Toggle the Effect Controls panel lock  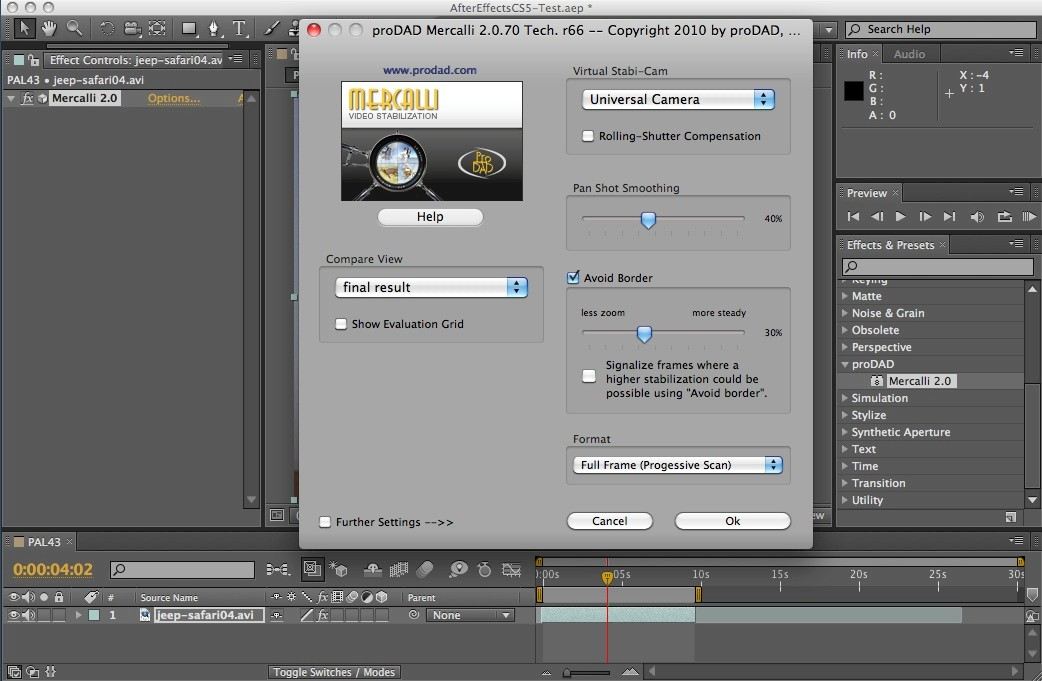click(x=33, y=60)
